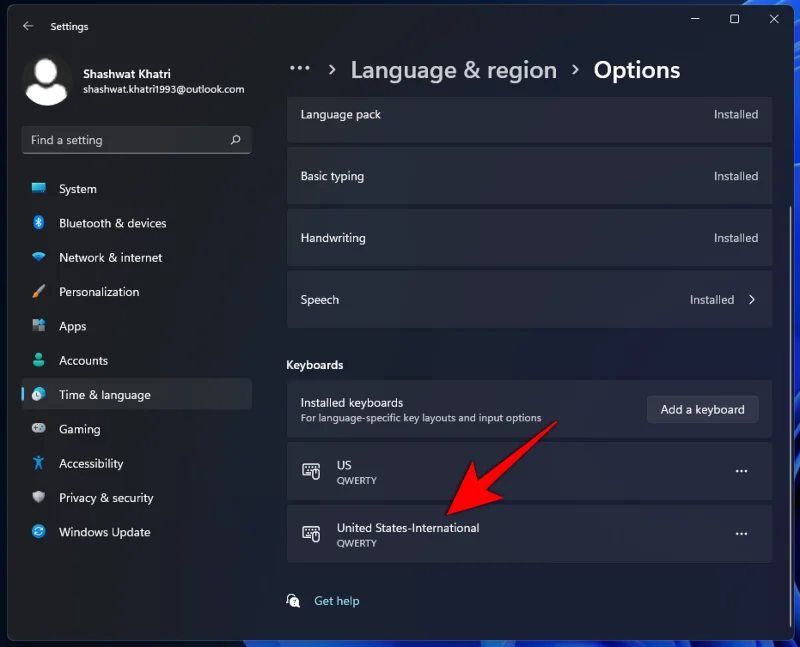Click the Get help question mark icon
Viewport: 800px width, 647px height.
293,600
